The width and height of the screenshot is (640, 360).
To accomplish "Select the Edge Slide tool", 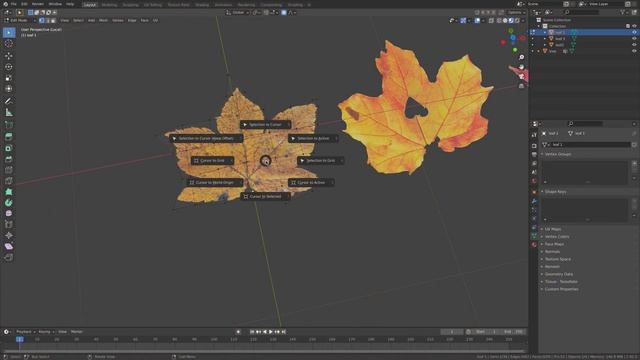I will point(9,224).
